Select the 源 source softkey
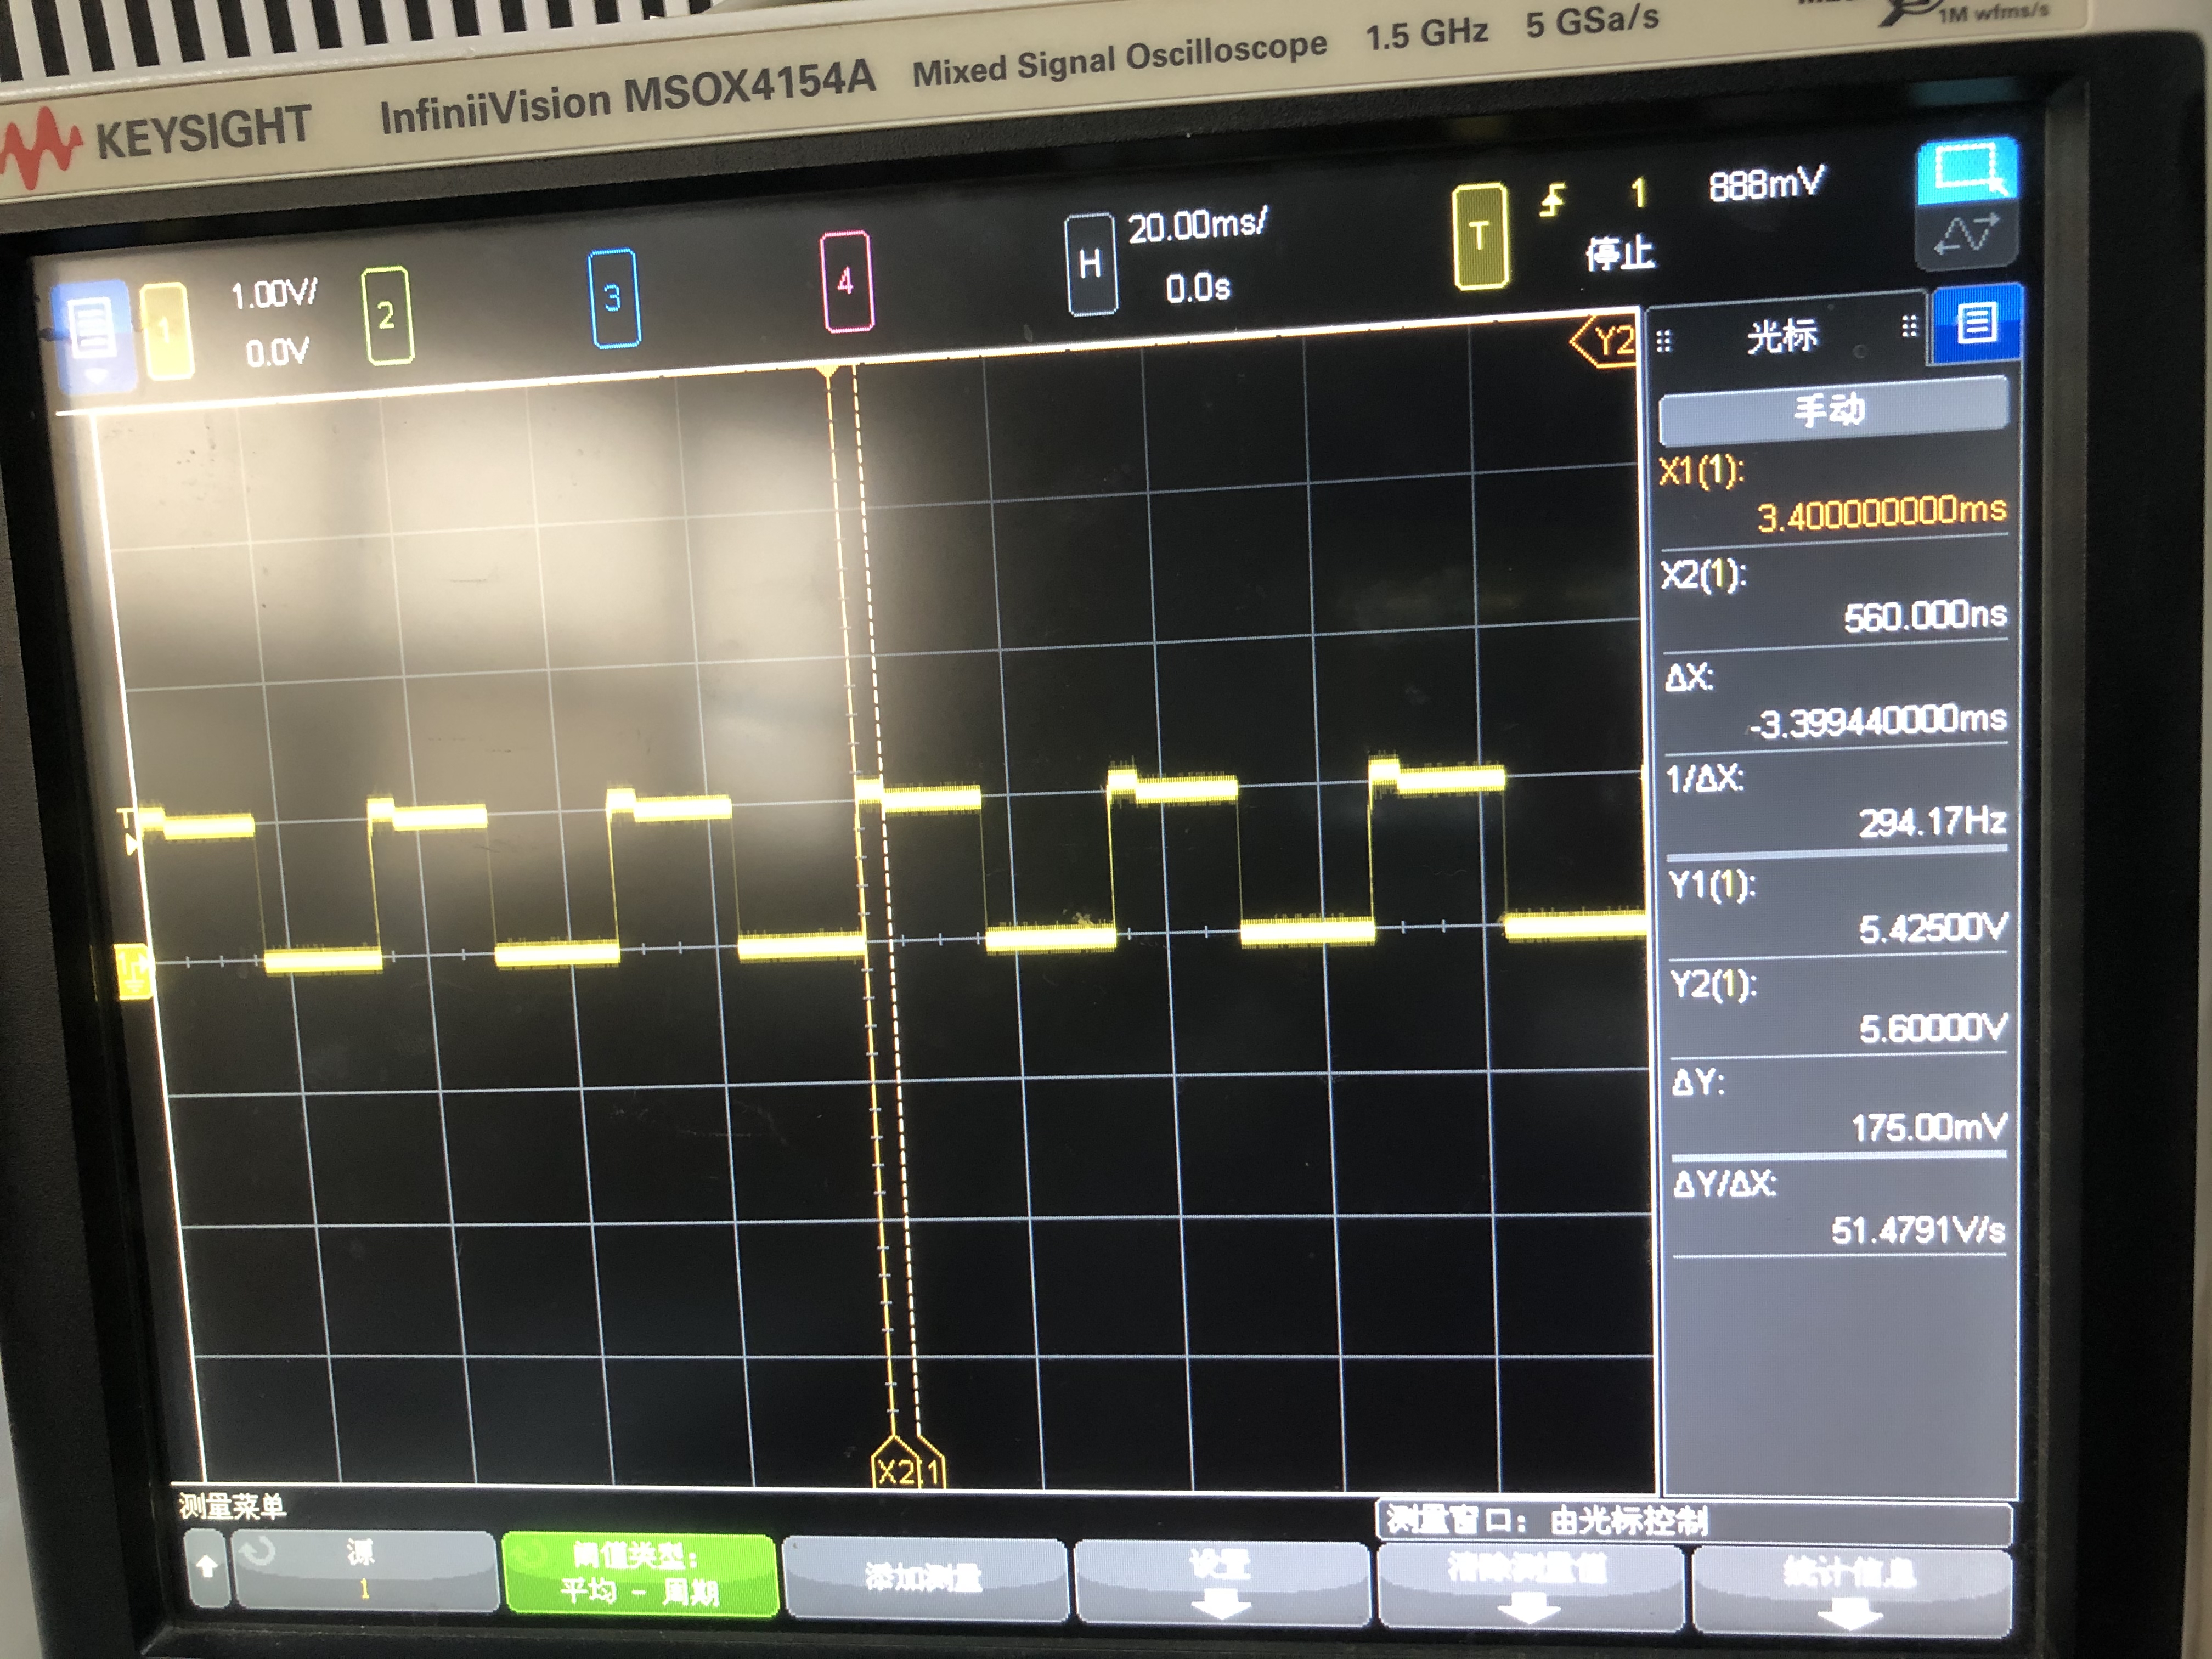This screenshot has height=1659, width=2212. tap(363, 1570)
